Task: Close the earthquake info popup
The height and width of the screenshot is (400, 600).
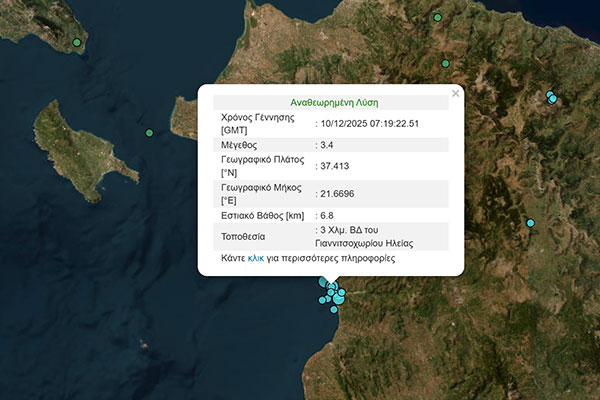Action: click(456, 93)
